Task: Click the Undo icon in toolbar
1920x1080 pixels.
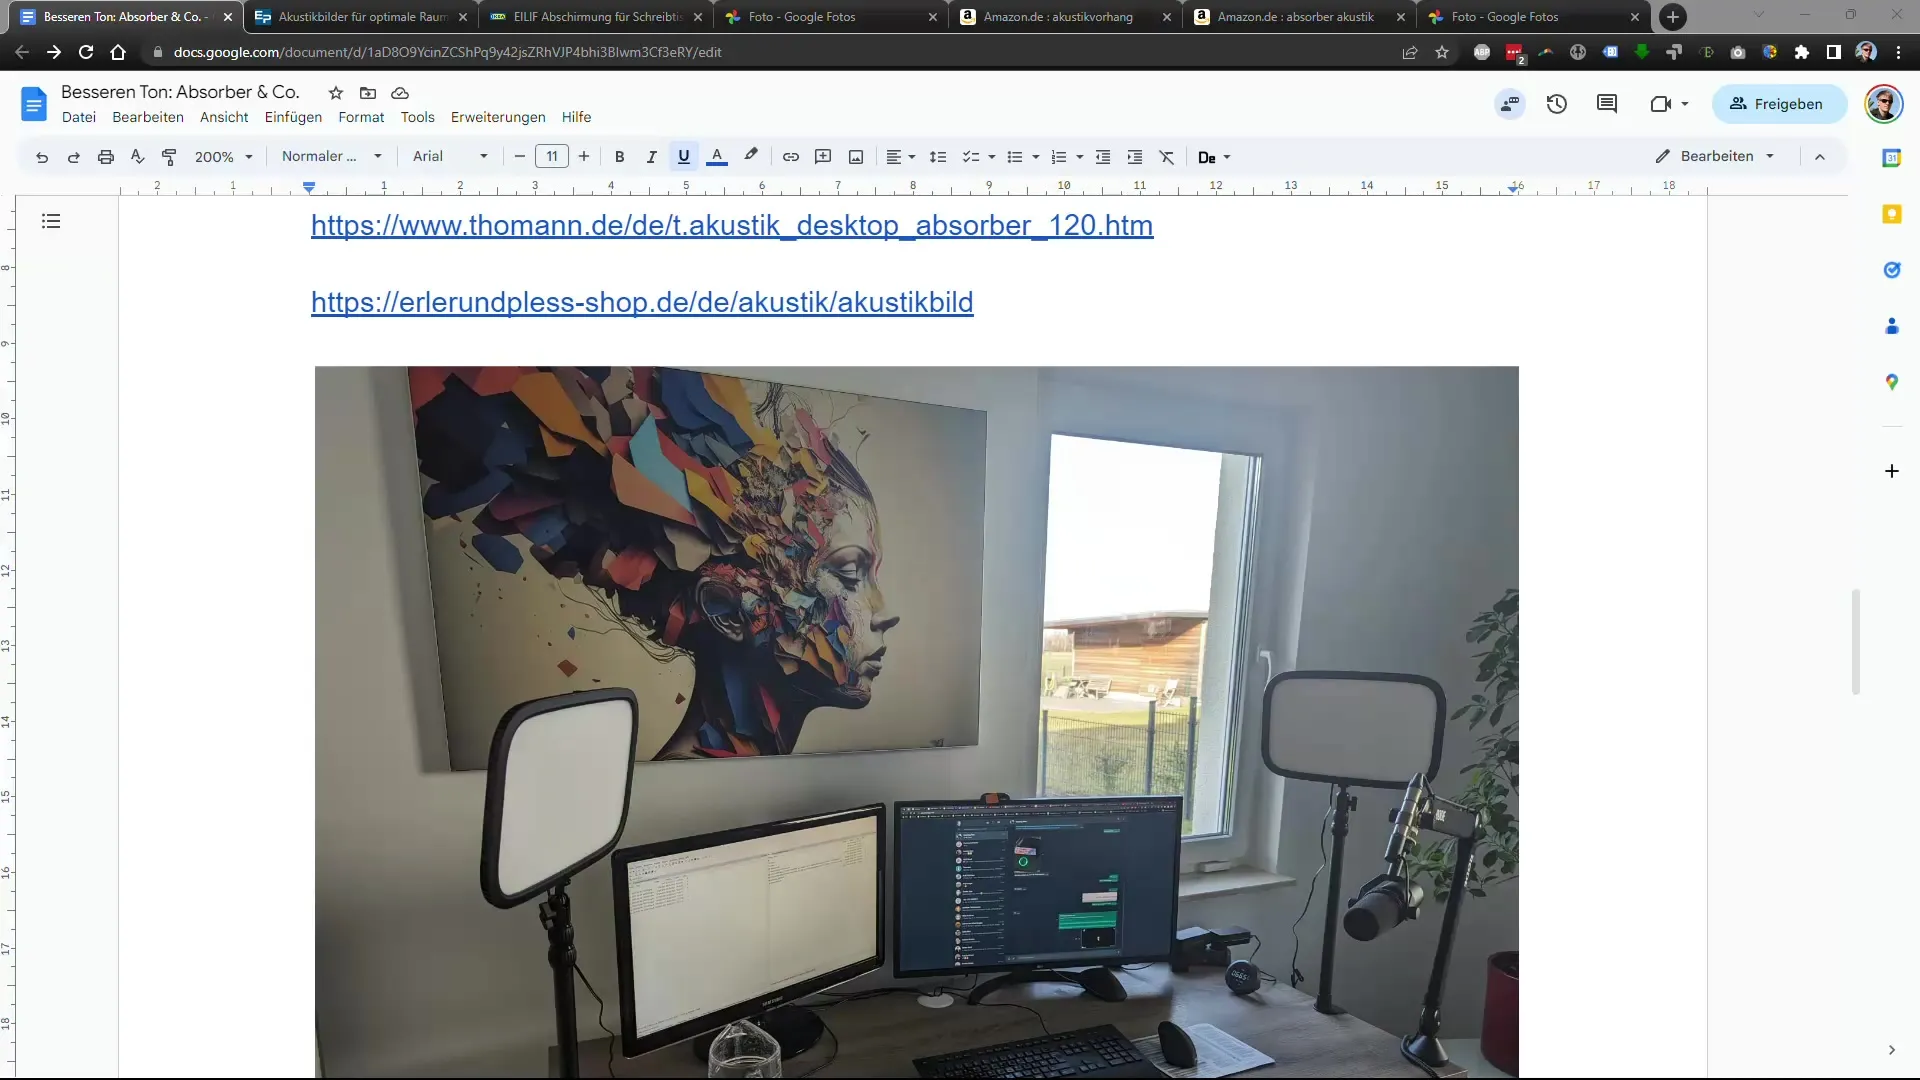Action: (42, 157)
